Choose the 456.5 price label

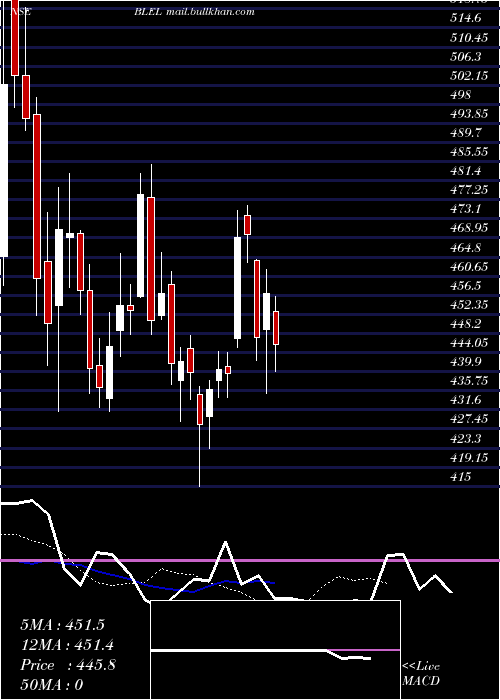[466, 285]
